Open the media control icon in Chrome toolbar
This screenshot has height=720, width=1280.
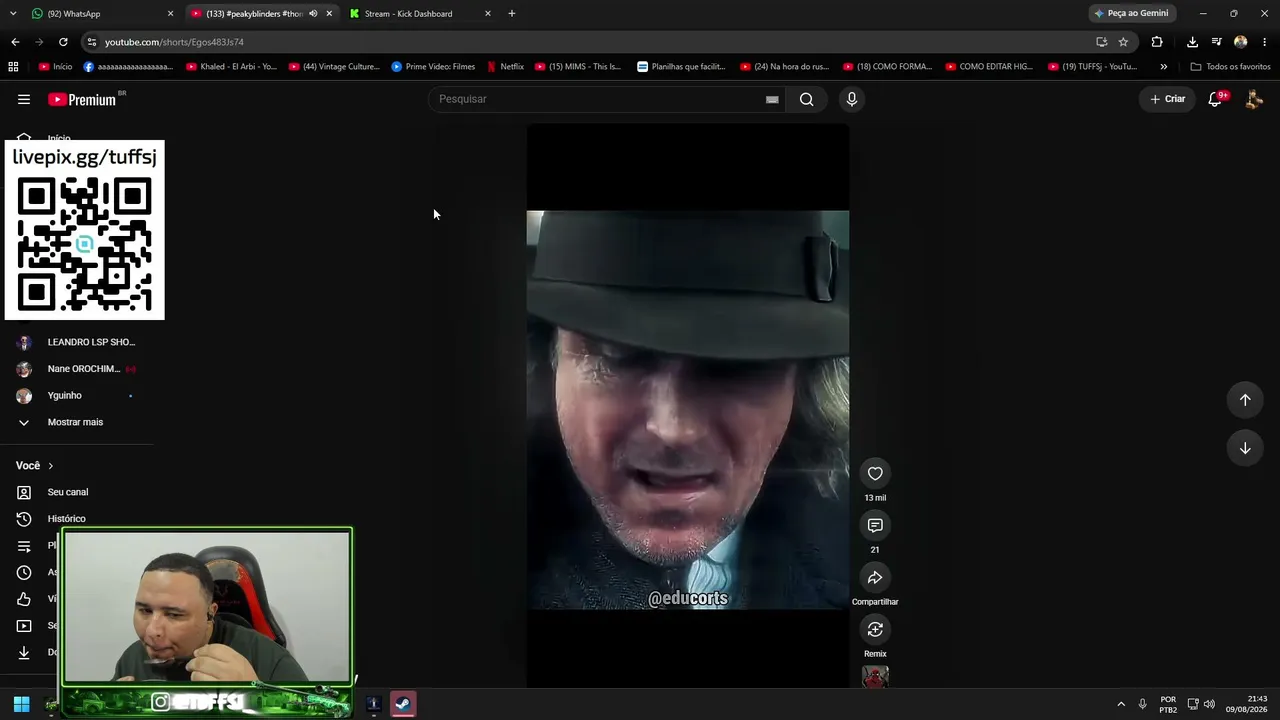[1216, 42]
